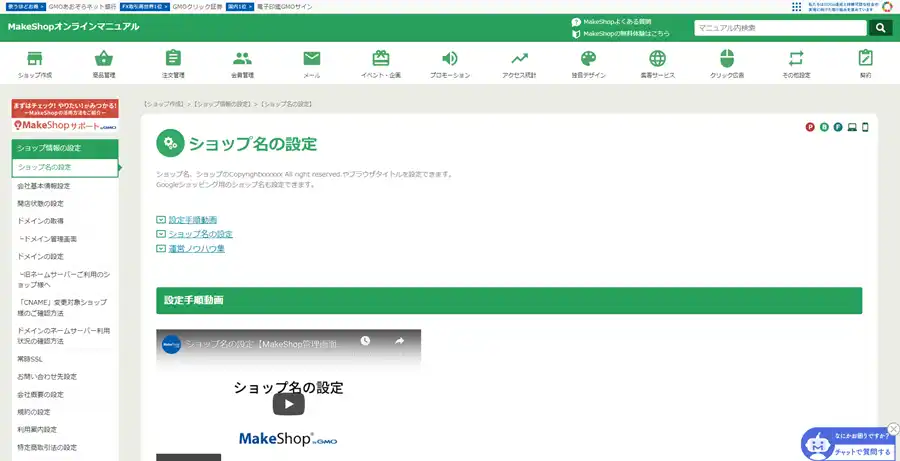The width and height of the screenshot is (900, 461).
Task: Open the クリック広告 mouse icon
Action: (727, 59)
